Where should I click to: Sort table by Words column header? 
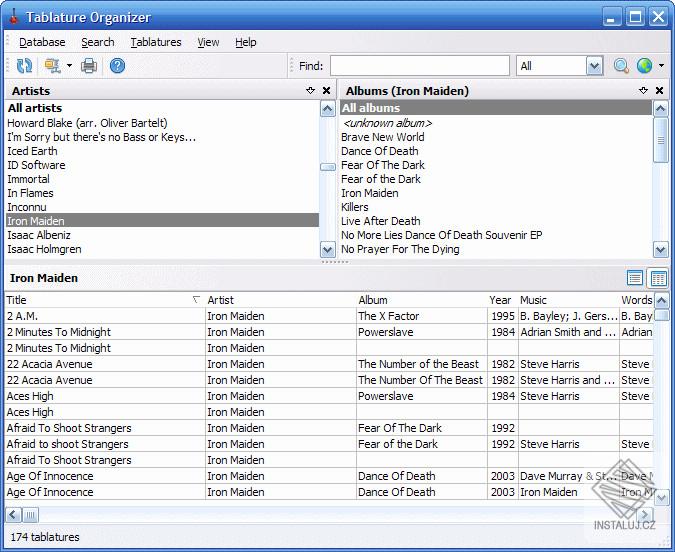pos(636,300)
